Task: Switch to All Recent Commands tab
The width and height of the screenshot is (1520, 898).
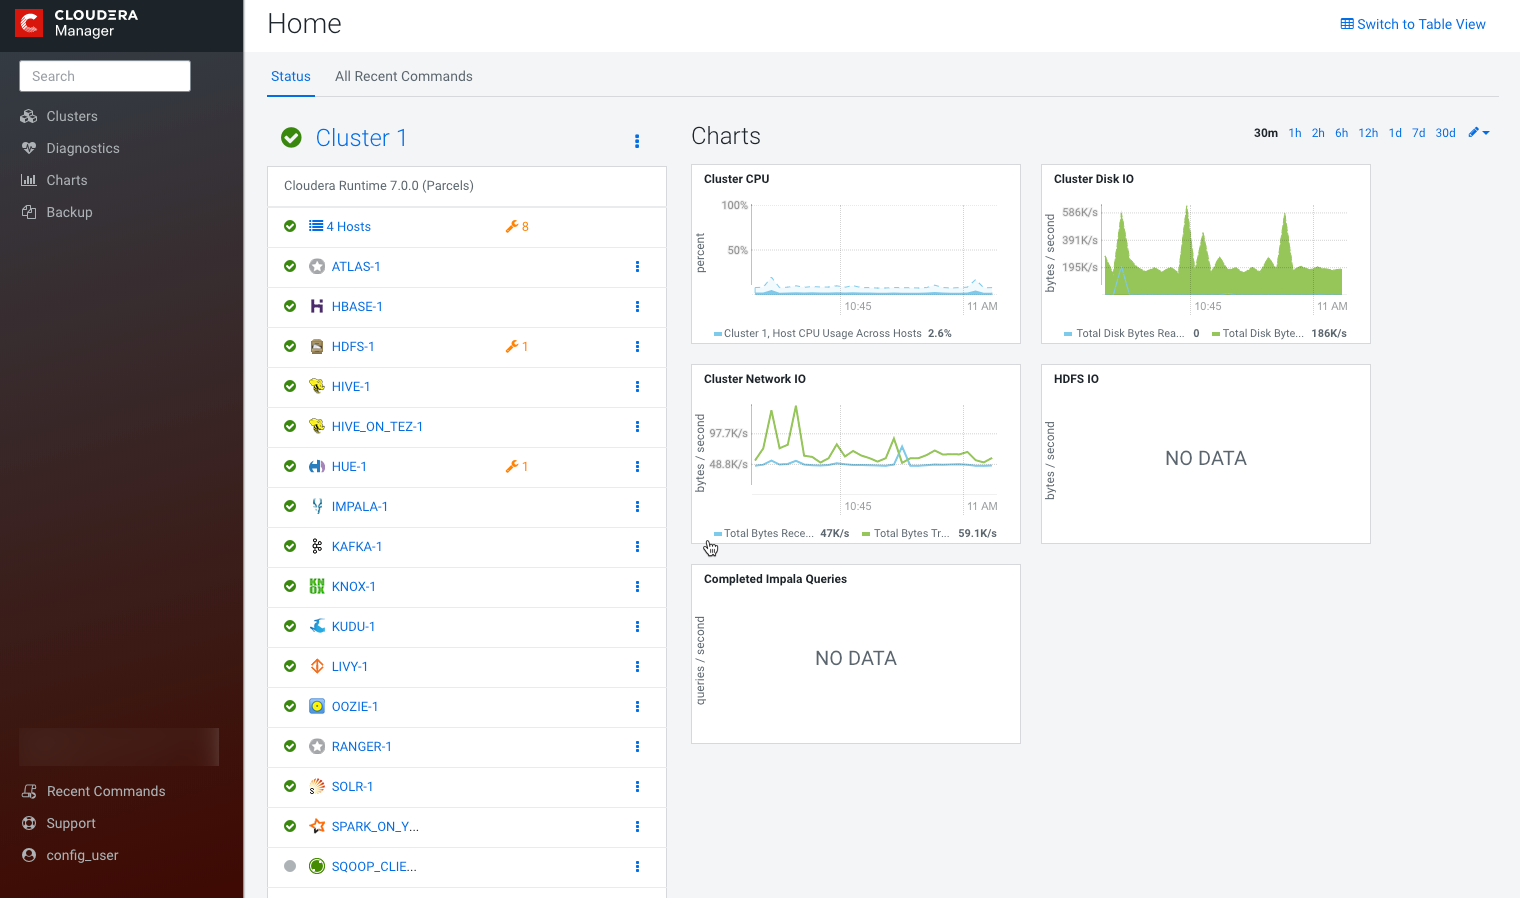Action: 403,76
